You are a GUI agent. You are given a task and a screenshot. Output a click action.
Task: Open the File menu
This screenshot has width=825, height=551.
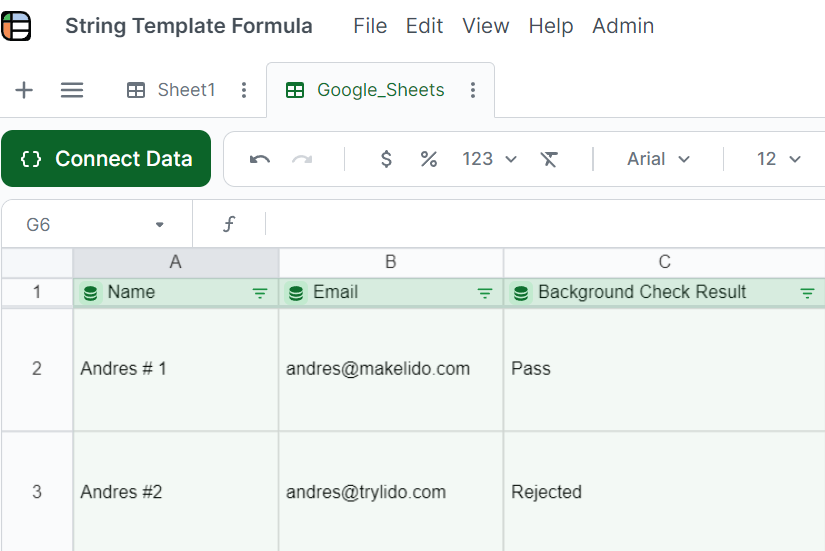tap(370, 26)
